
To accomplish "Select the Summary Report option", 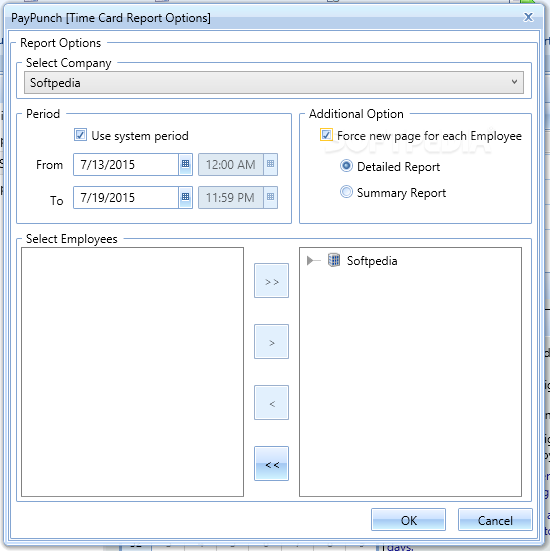I will [346, 192].
